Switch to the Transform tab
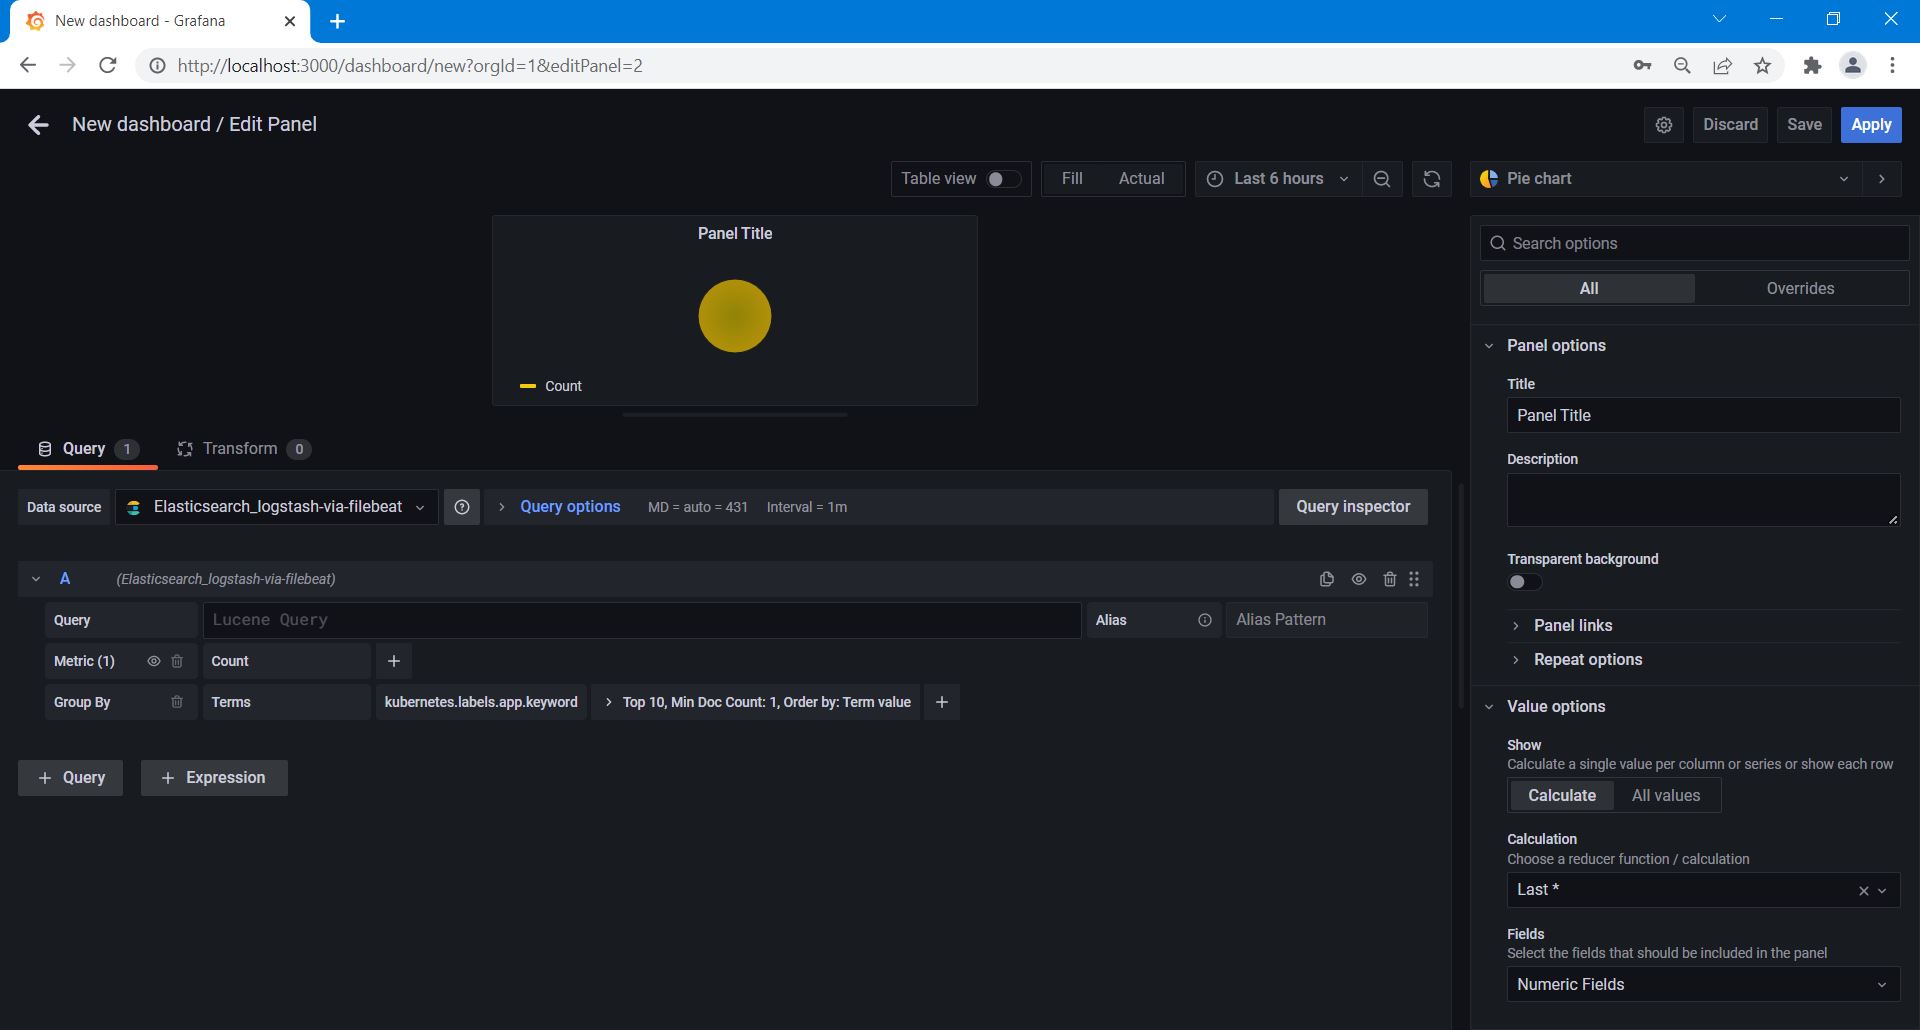Image resolution: width=1920 pixels, height=1030 pixels. click(241, 449)
